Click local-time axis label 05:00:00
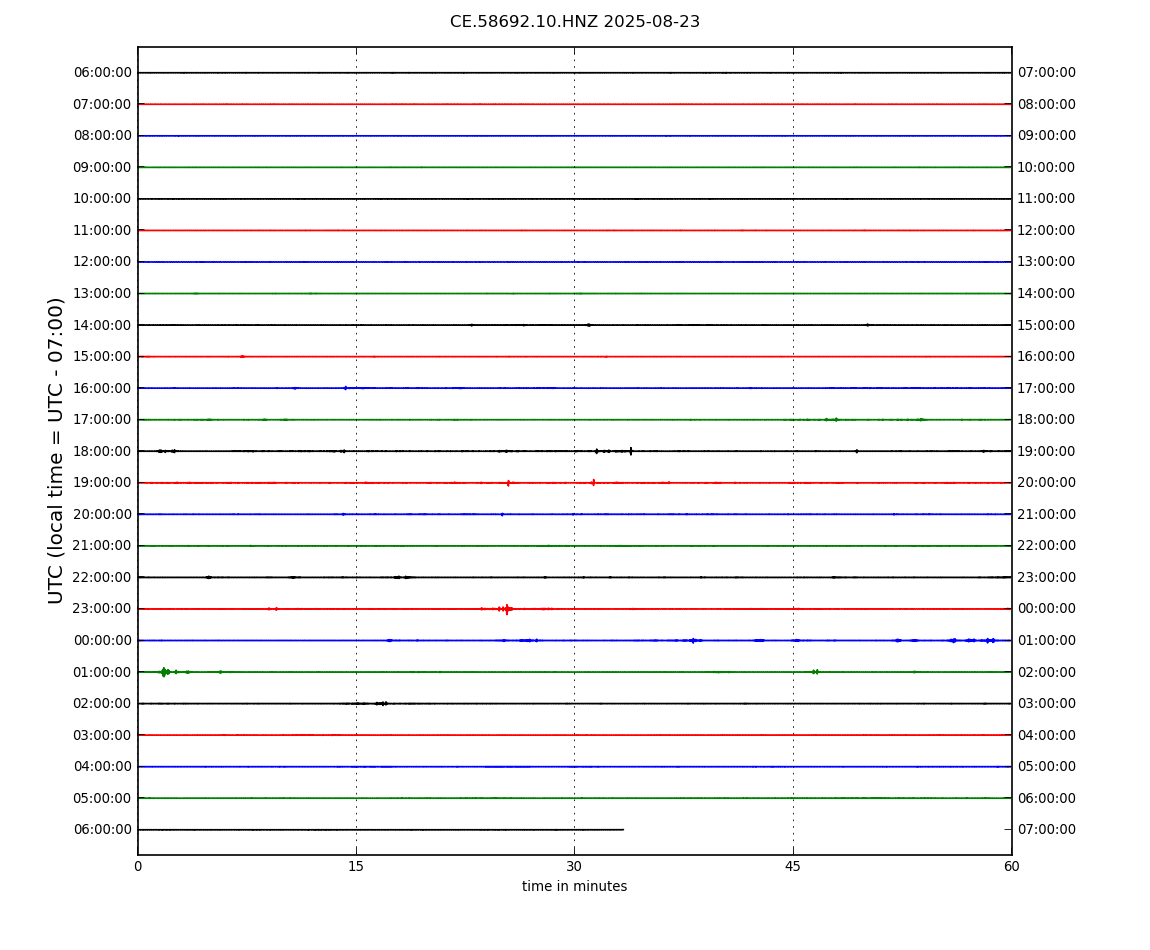This screenshot has height=950, width=1150. [1047, 767]
